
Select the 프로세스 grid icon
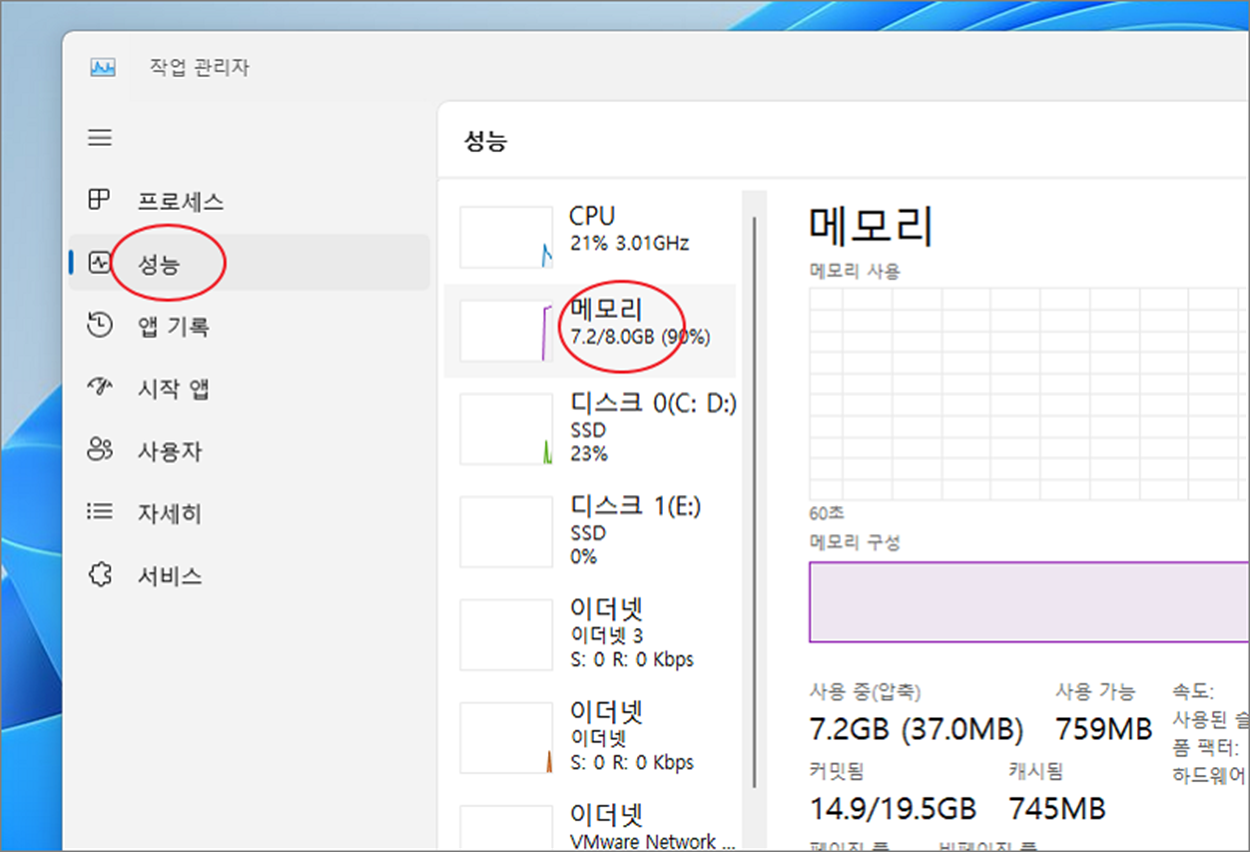point(99,200)
